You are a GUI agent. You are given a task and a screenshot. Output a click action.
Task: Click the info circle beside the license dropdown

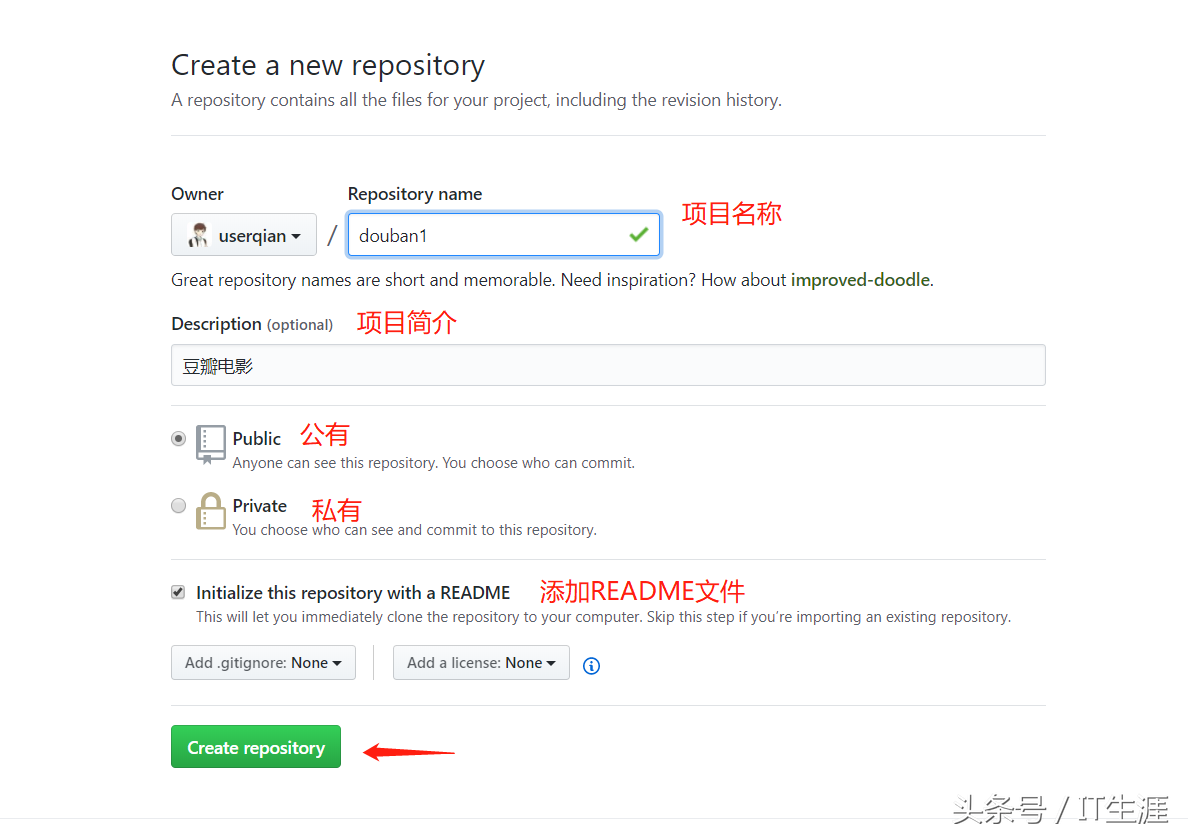[591, 665]
